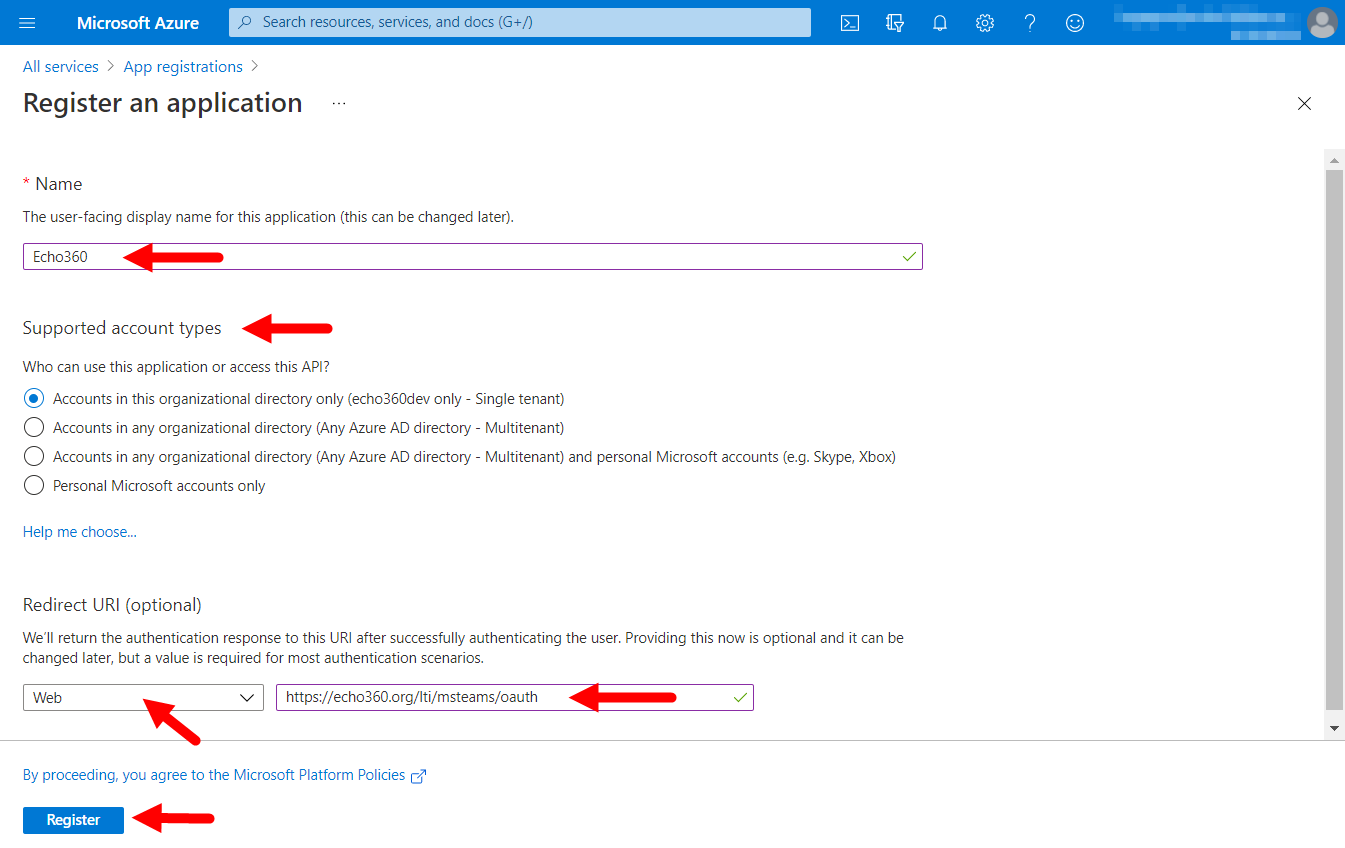Click the Microsoft Azure home logo
This screenshot has width=1345, height=848.
(138, 22)
